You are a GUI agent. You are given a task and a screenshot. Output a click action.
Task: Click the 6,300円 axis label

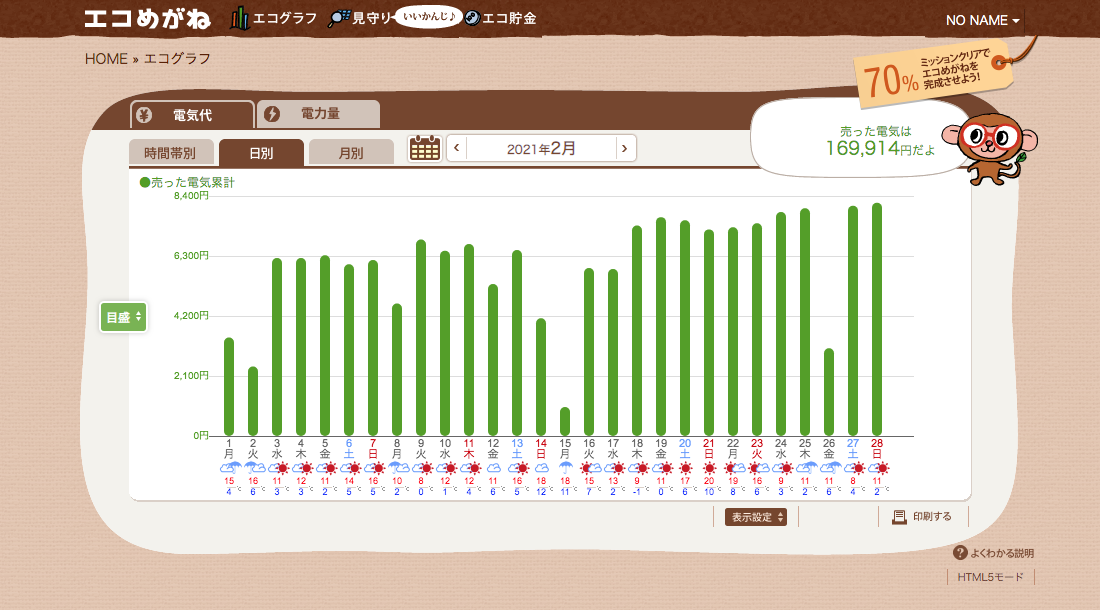pyautogui.click(x=192, y=256)
